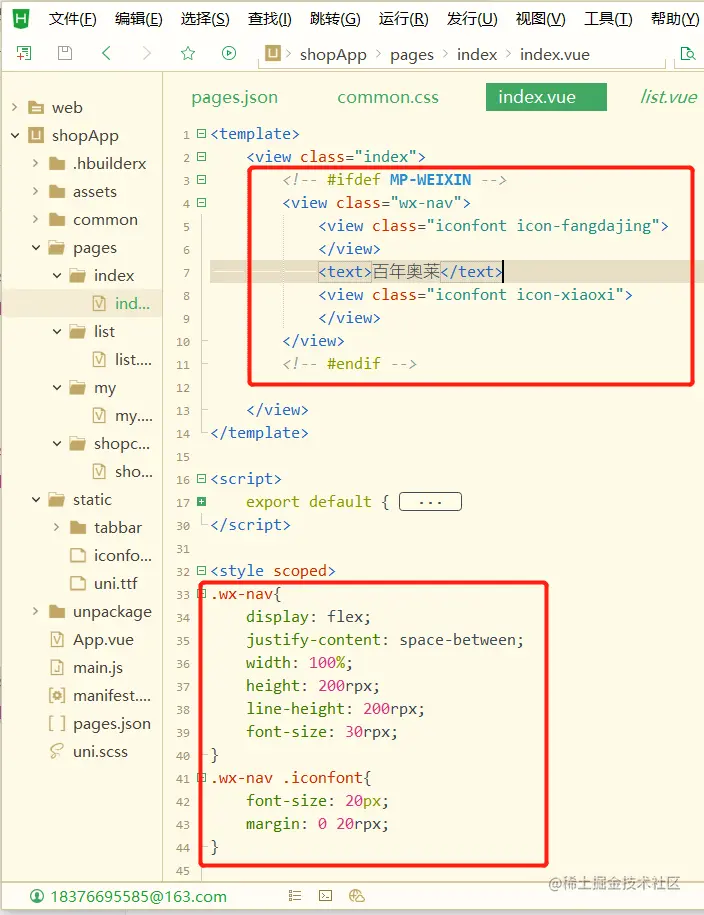Image resolution: width=704 pixels, height=915 pixels.
Task: Open the 查找(I) menu
Action: [270, 19]
